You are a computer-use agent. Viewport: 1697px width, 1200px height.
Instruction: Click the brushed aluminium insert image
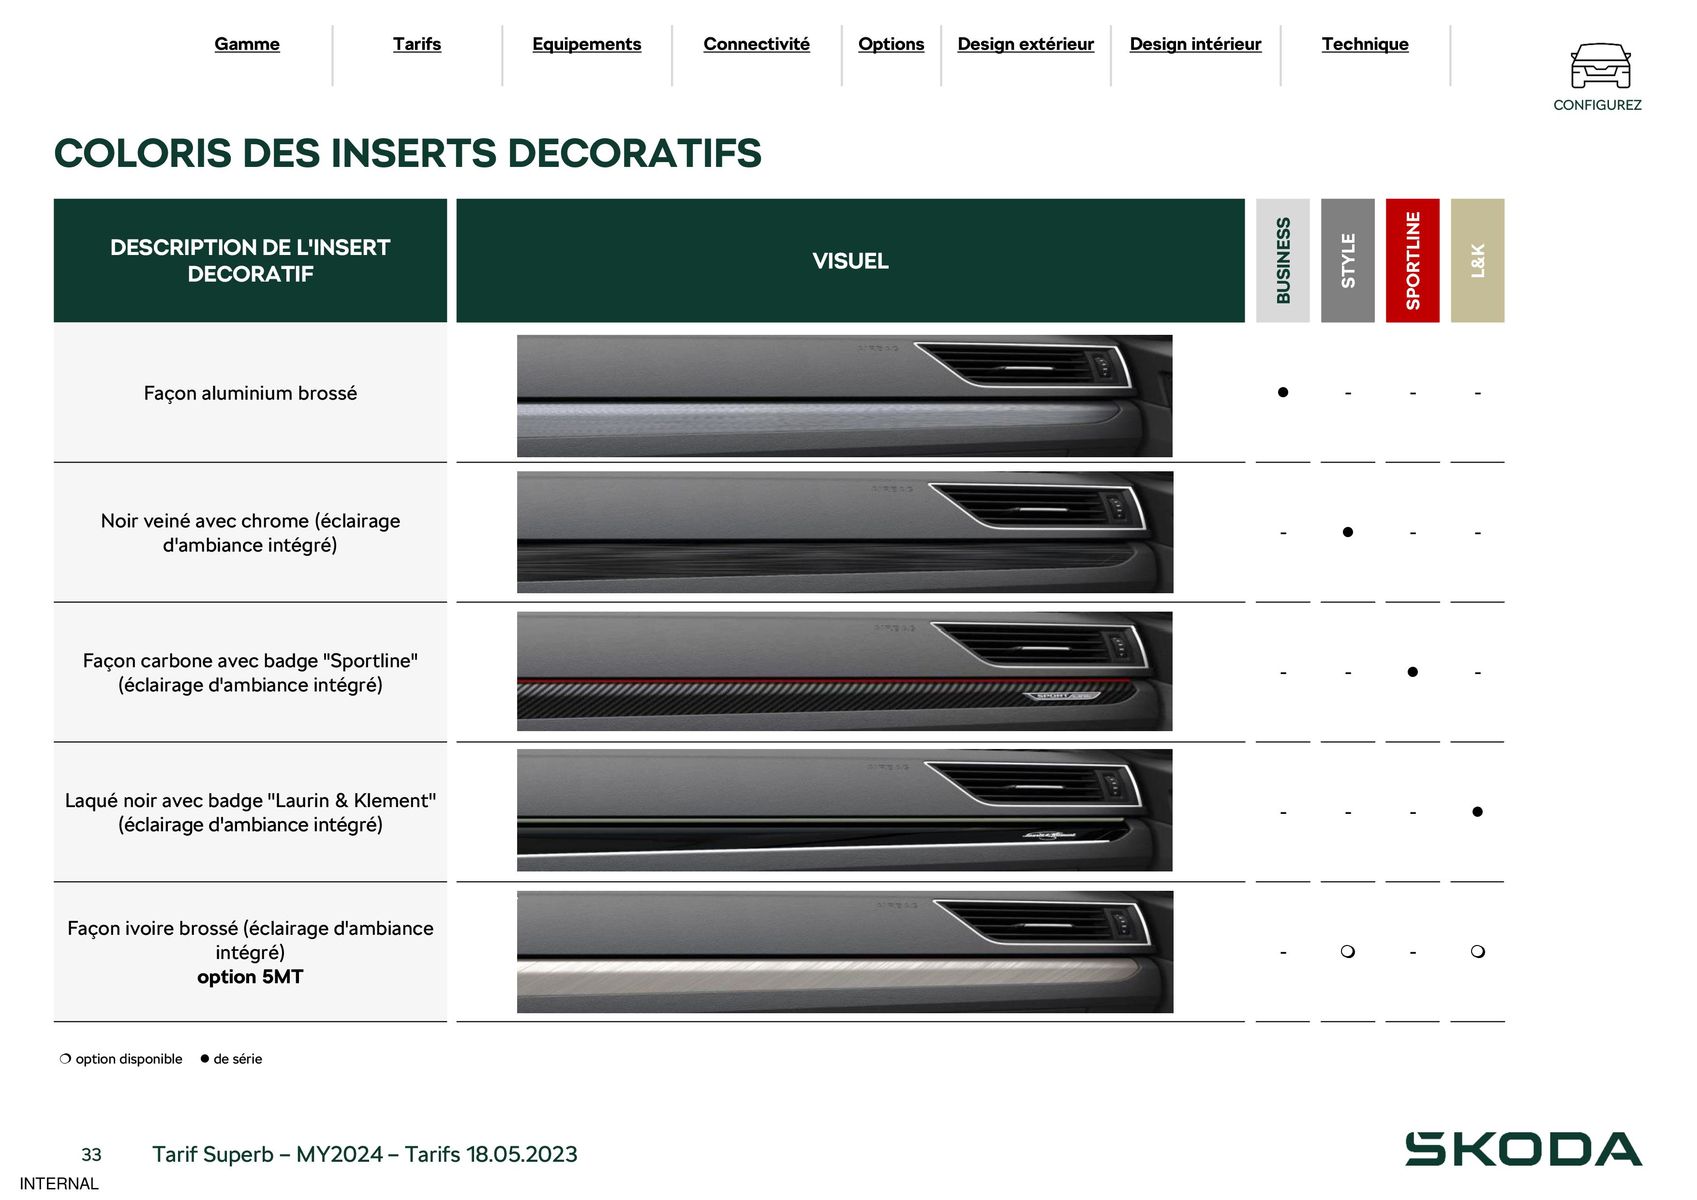click(x=845, y=396)
